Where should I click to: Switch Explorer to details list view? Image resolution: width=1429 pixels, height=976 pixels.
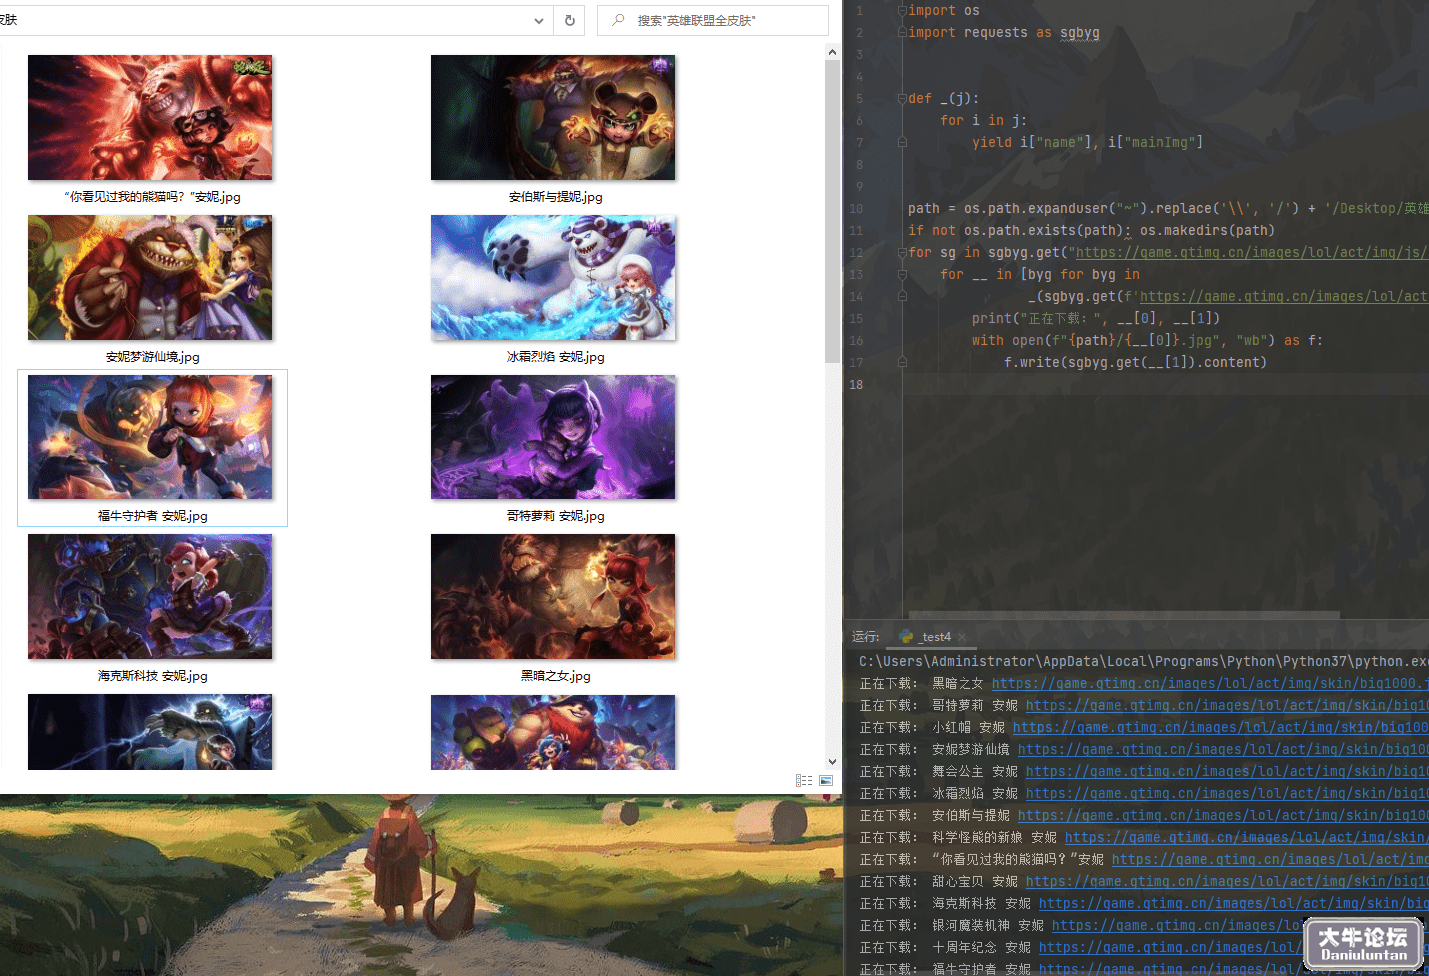[x=804, y=780]
